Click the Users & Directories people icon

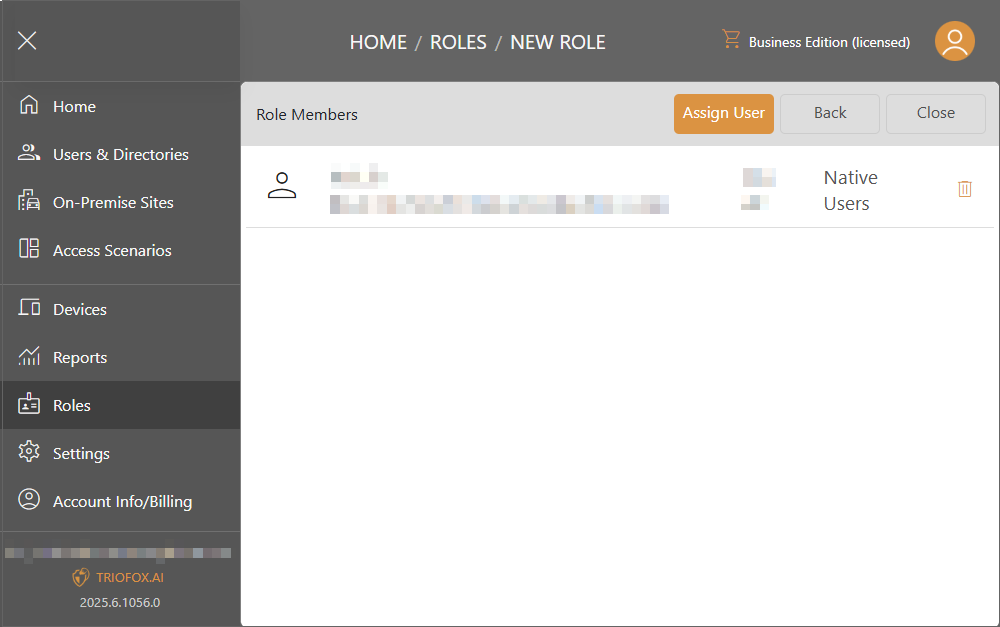(x=29, y=152)
